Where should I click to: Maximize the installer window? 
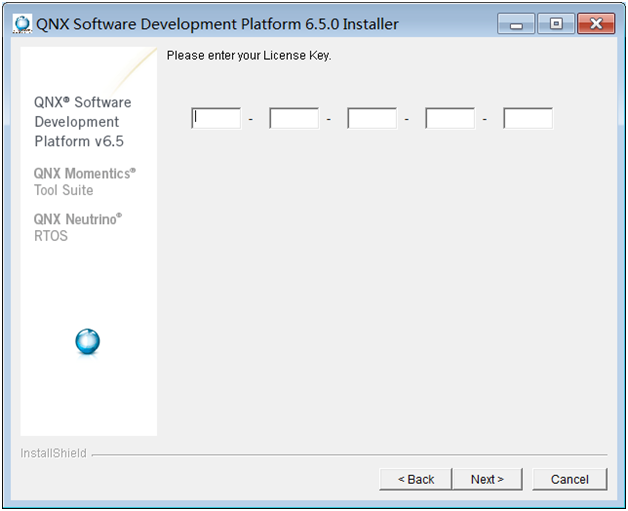point(556,24)
